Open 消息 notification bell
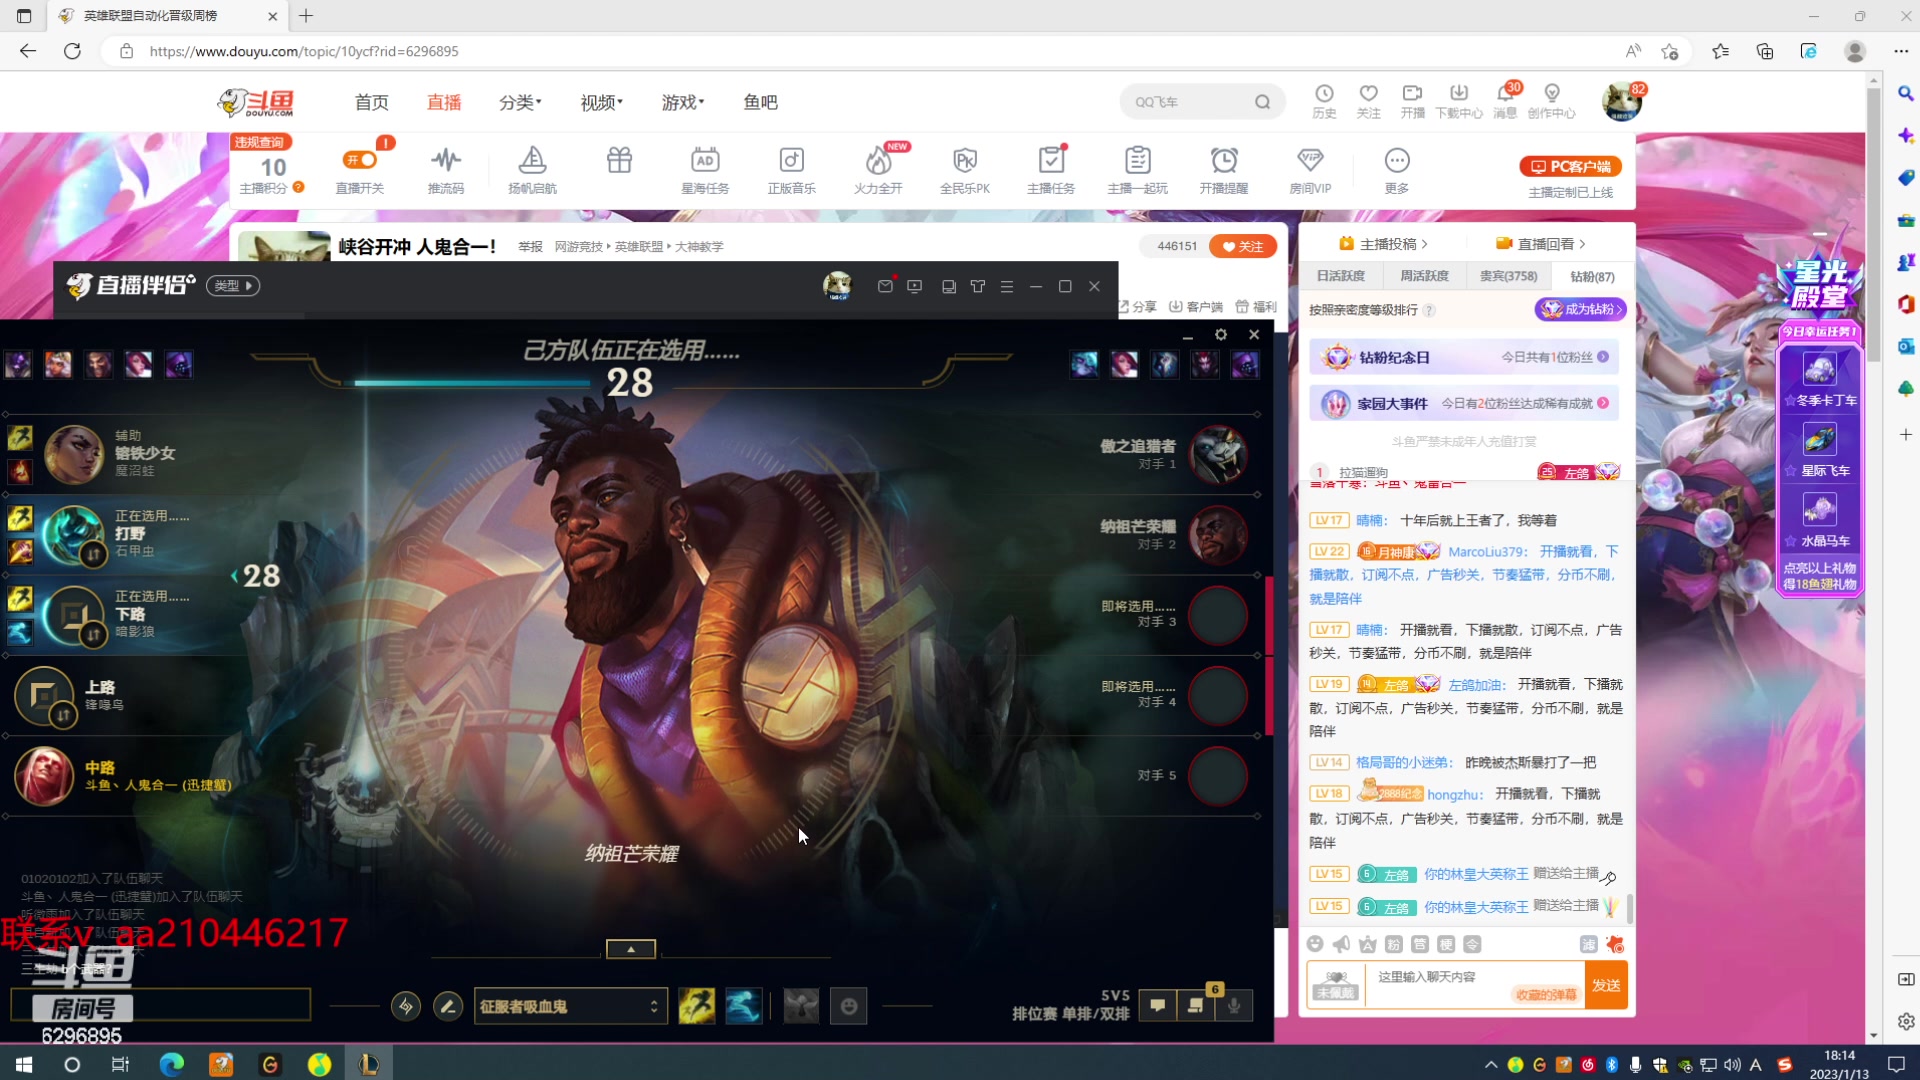 1505,93
